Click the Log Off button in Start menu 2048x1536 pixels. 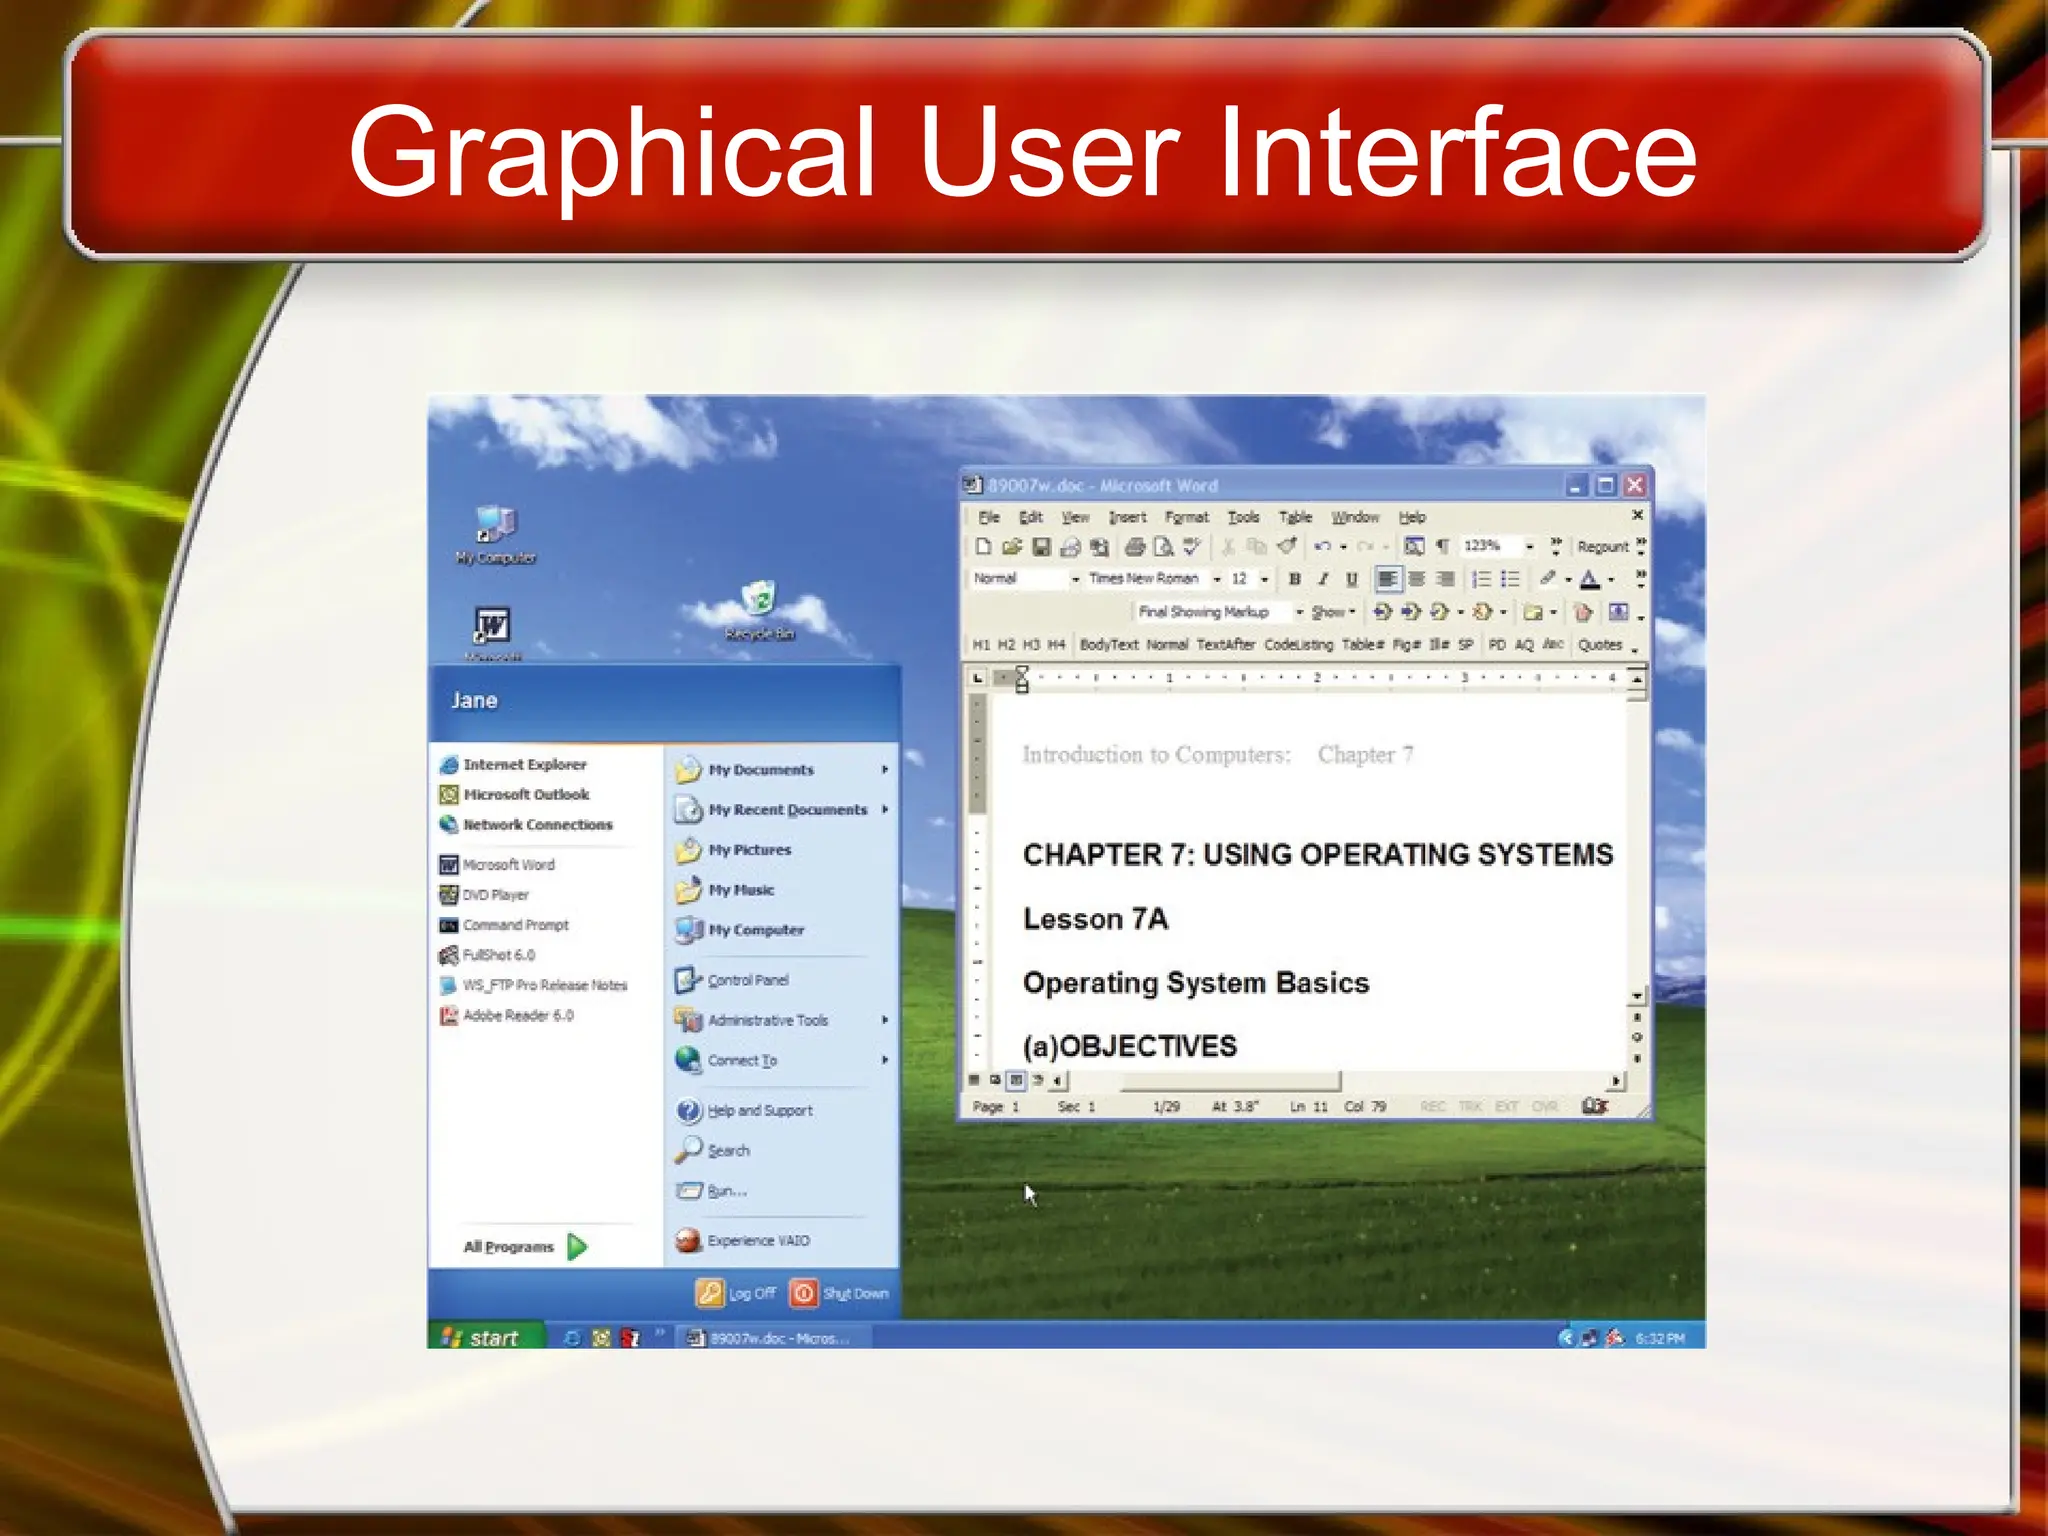coord(736,1293)
